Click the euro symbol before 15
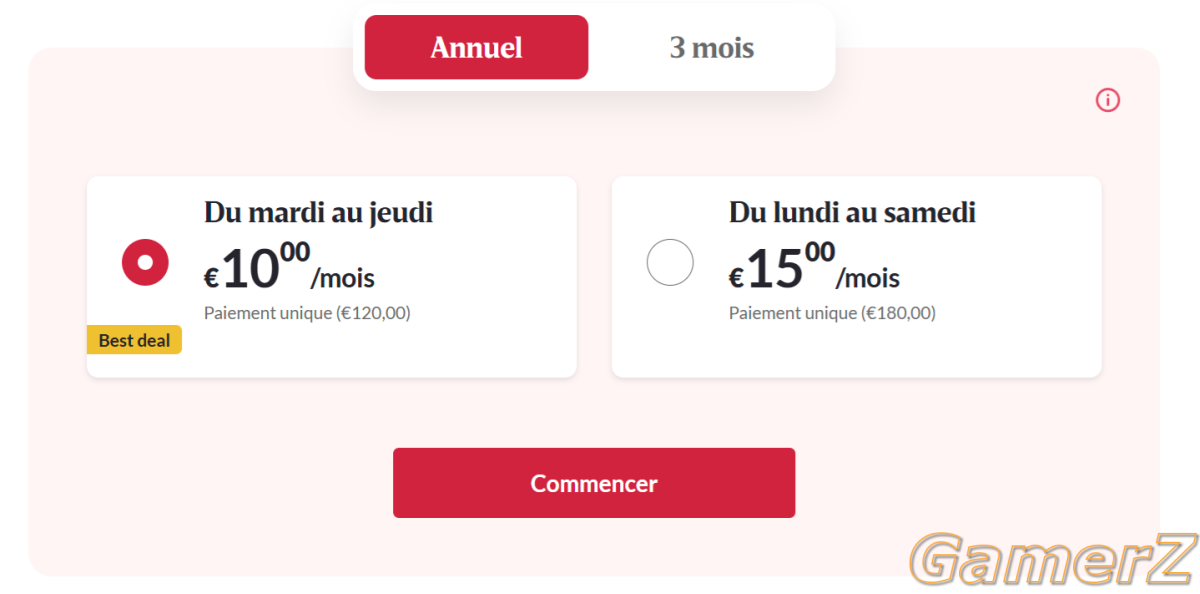Screen dimensions: 1200x594 pyautogui.click(x=736, y=279)
